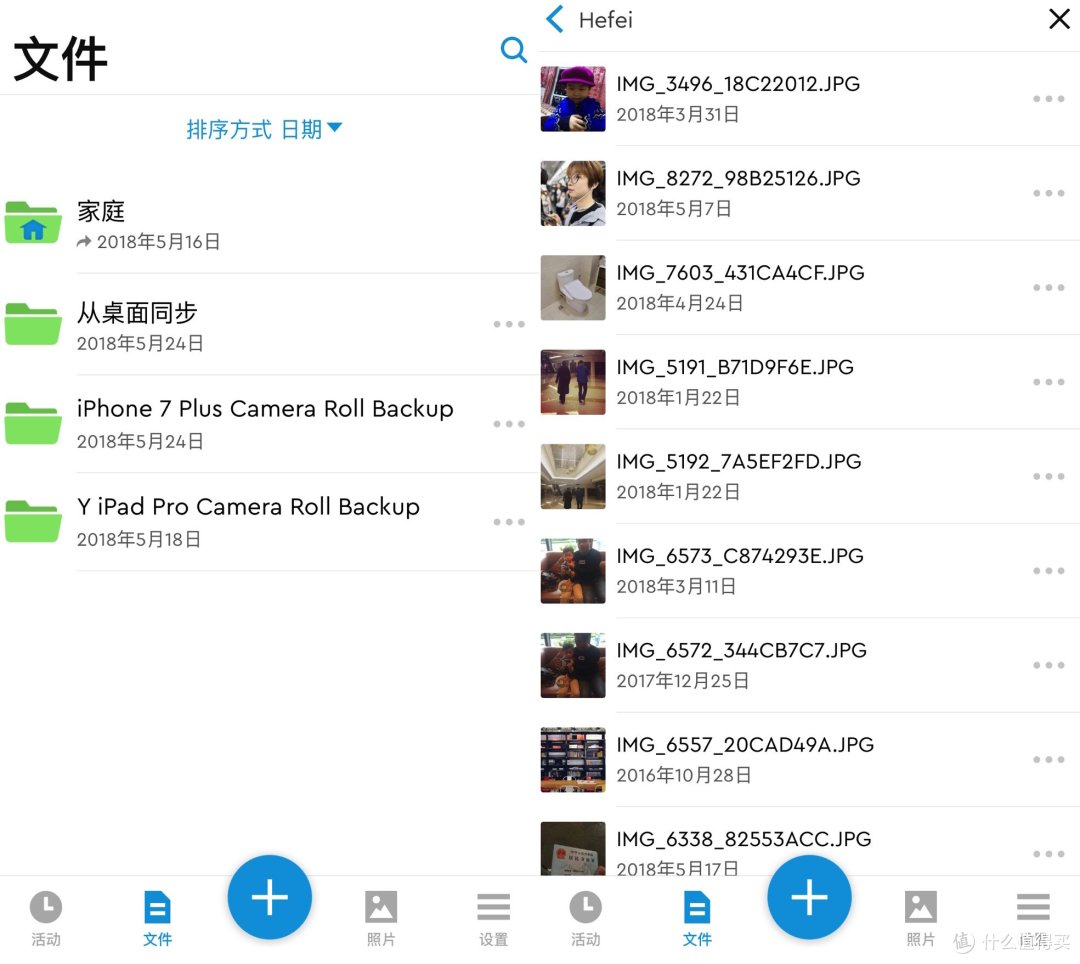Image resolution: width=1080 pixels, height=964 pixels.
Task: Open thumbnail of IMG_3496_18C22012.JPG
Action: coord(573,98)
